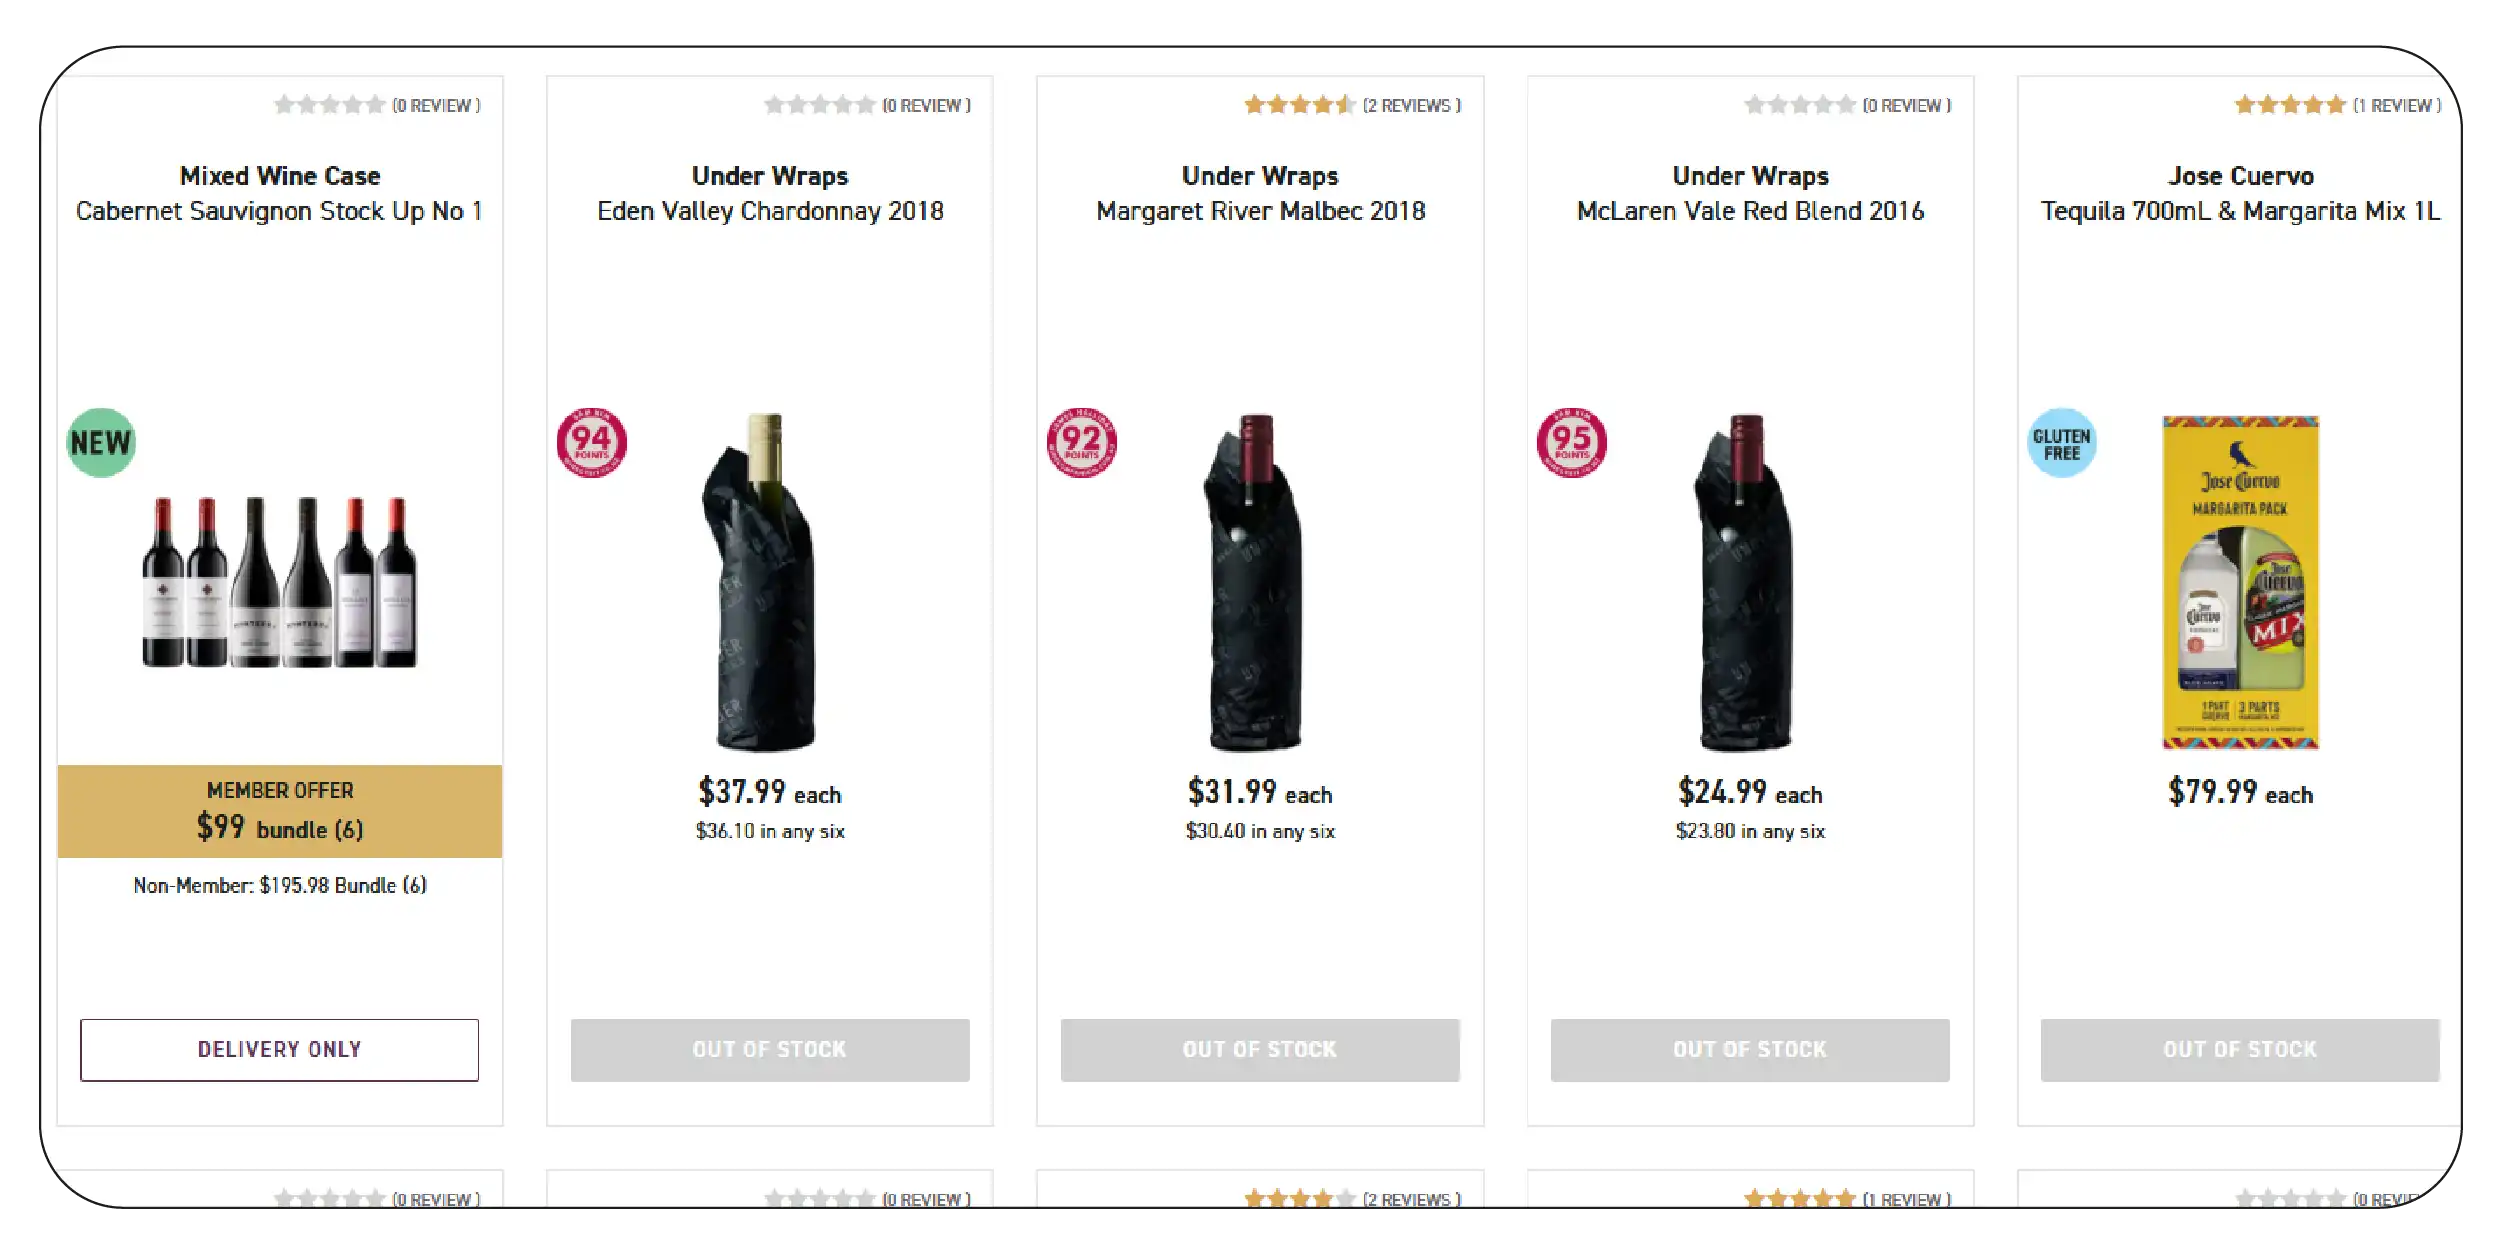Click the $36.10 in any six price text

[x=769, y=830]
